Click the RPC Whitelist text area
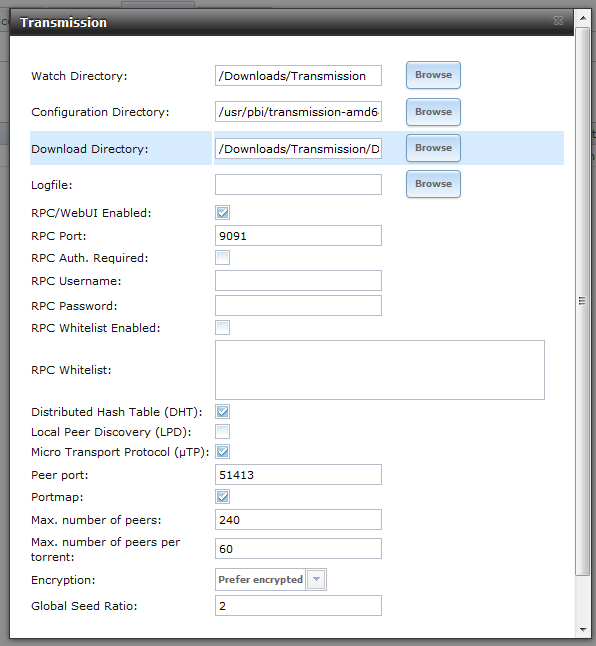 pos(380,370)
